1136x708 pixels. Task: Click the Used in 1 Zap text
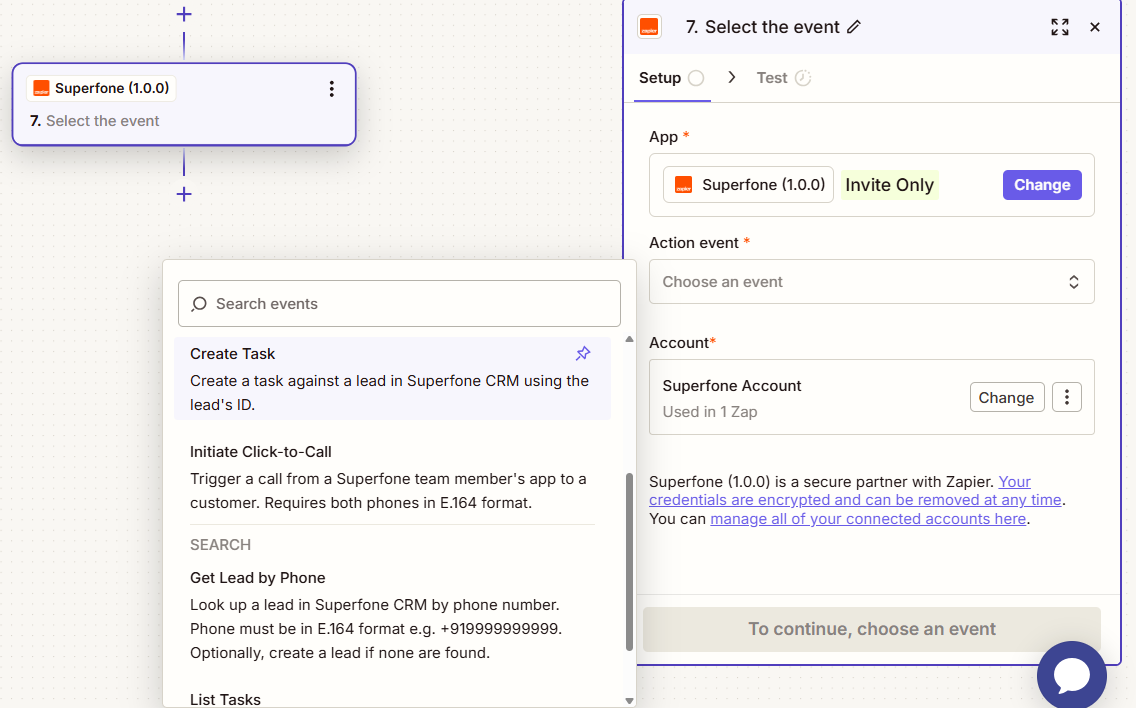710,412
